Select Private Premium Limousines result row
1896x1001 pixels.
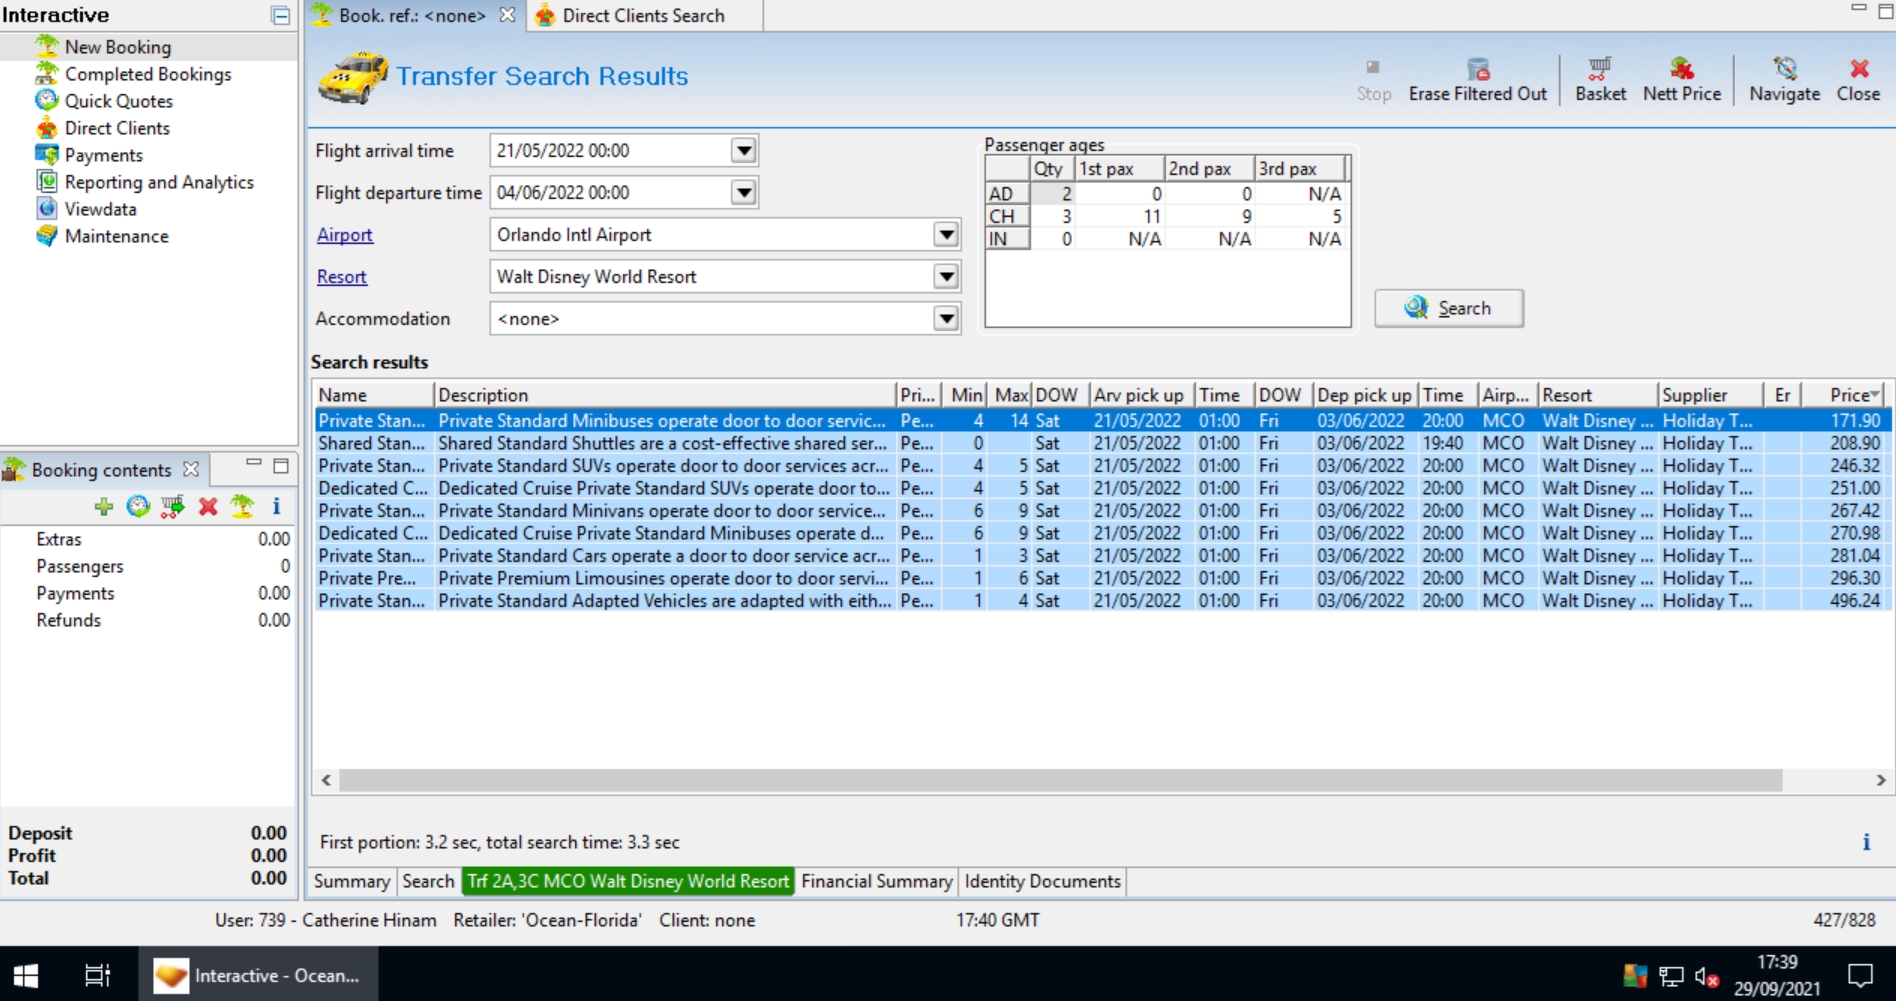tap(1101, 578)
